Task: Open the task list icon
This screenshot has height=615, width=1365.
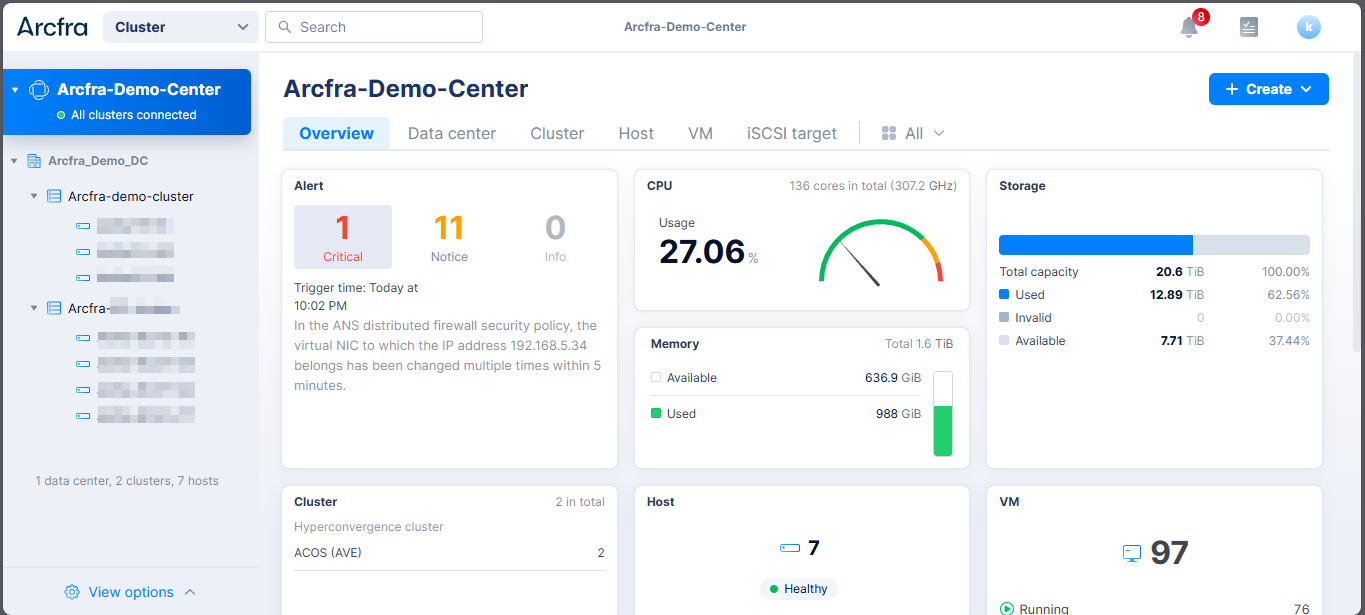Action: pyautogui.click(x=1248, y=28)
